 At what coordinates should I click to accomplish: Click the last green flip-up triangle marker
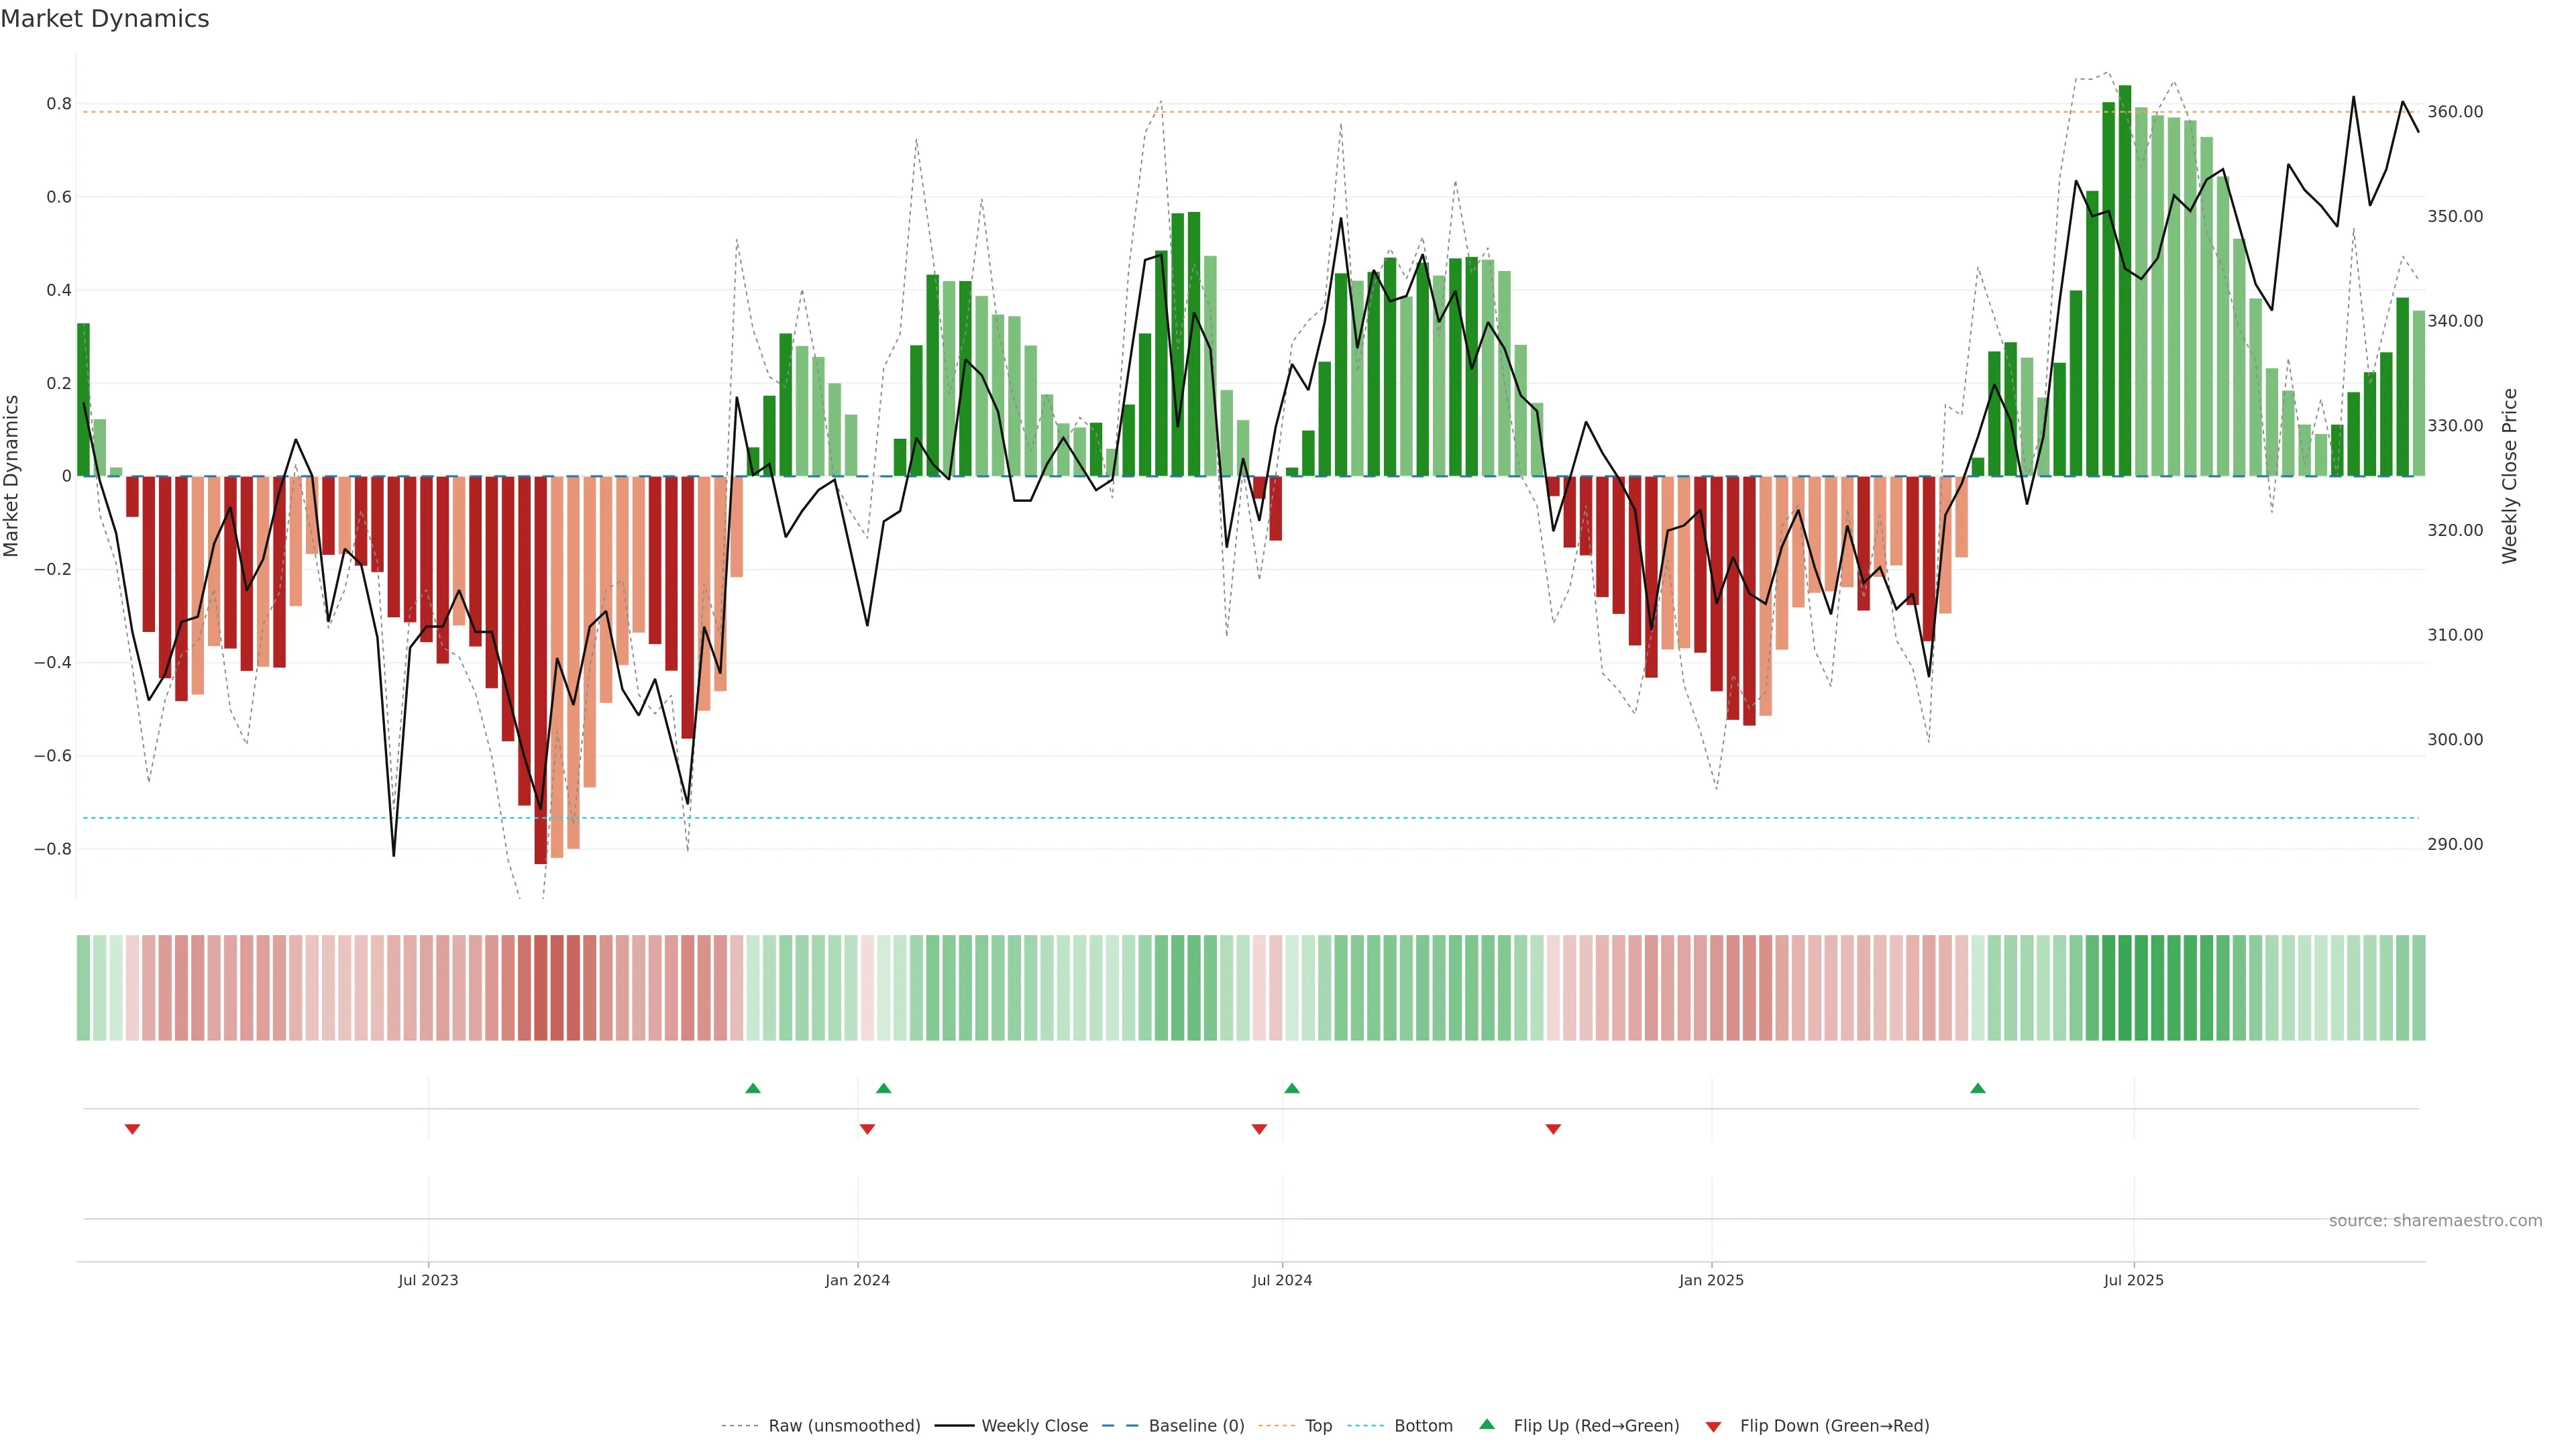pyautogui.click(x=1977, y=1088)
